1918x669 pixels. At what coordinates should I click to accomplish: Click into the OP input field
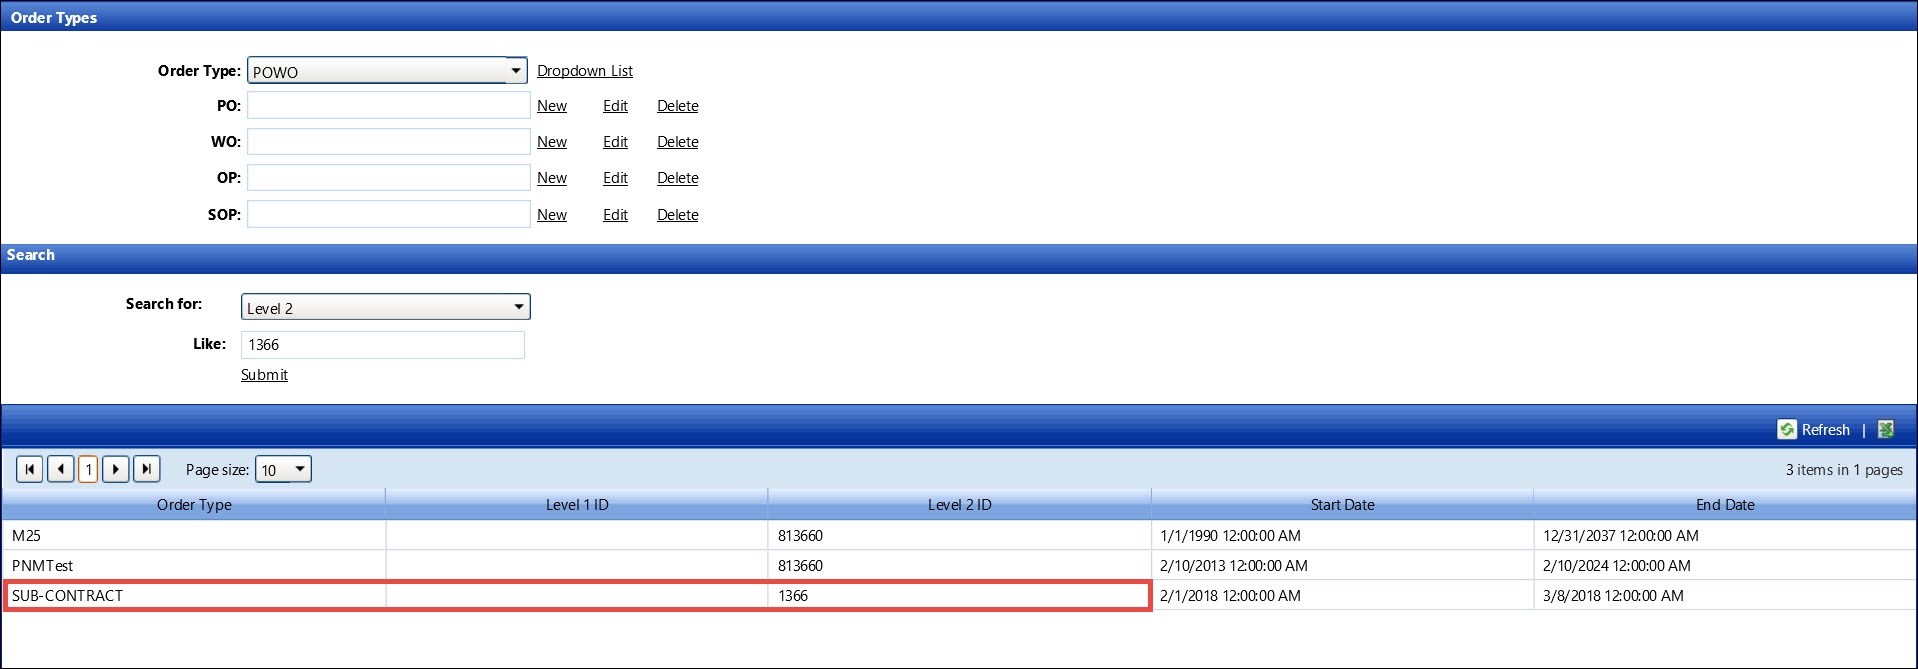point(388,178)
